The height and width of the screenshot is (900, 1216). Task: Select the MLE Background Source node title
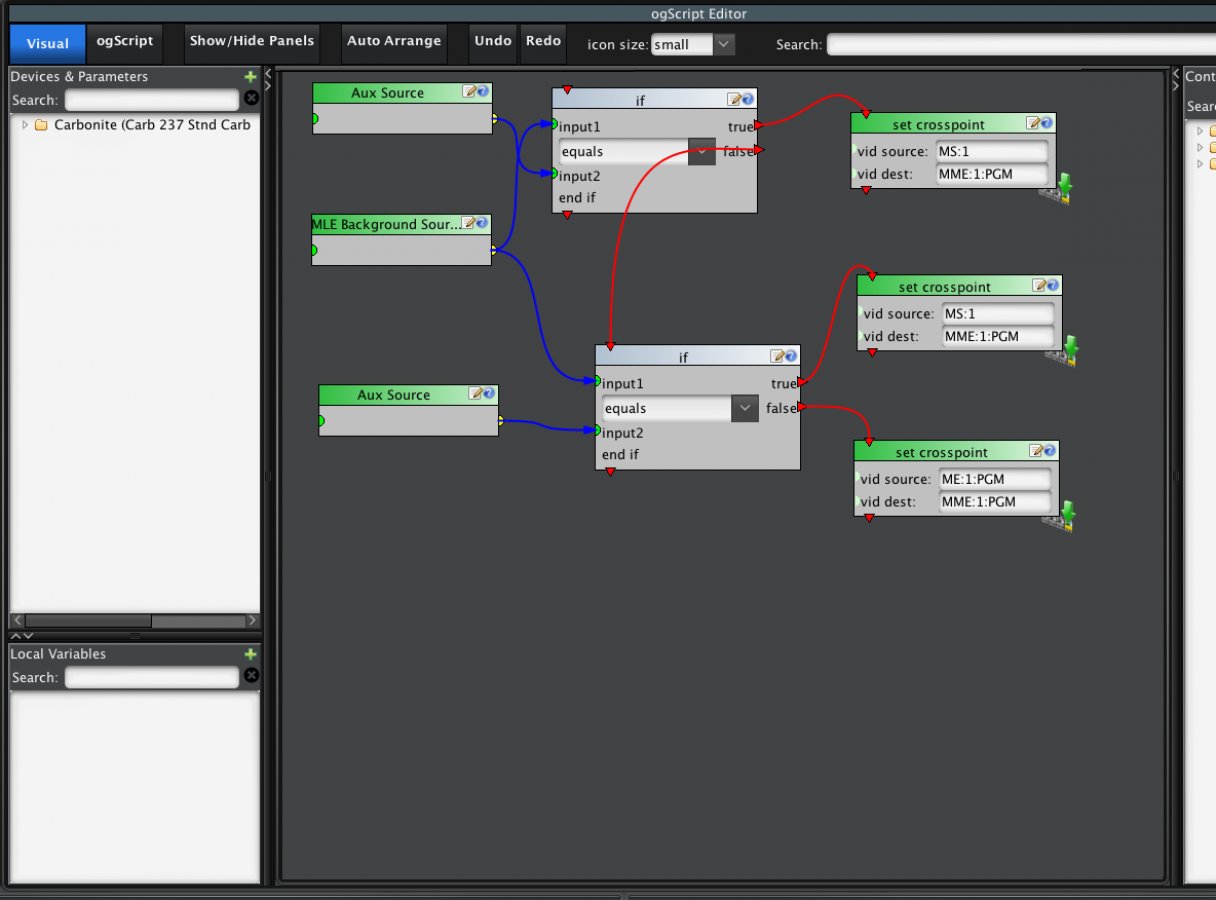(385, 224)
